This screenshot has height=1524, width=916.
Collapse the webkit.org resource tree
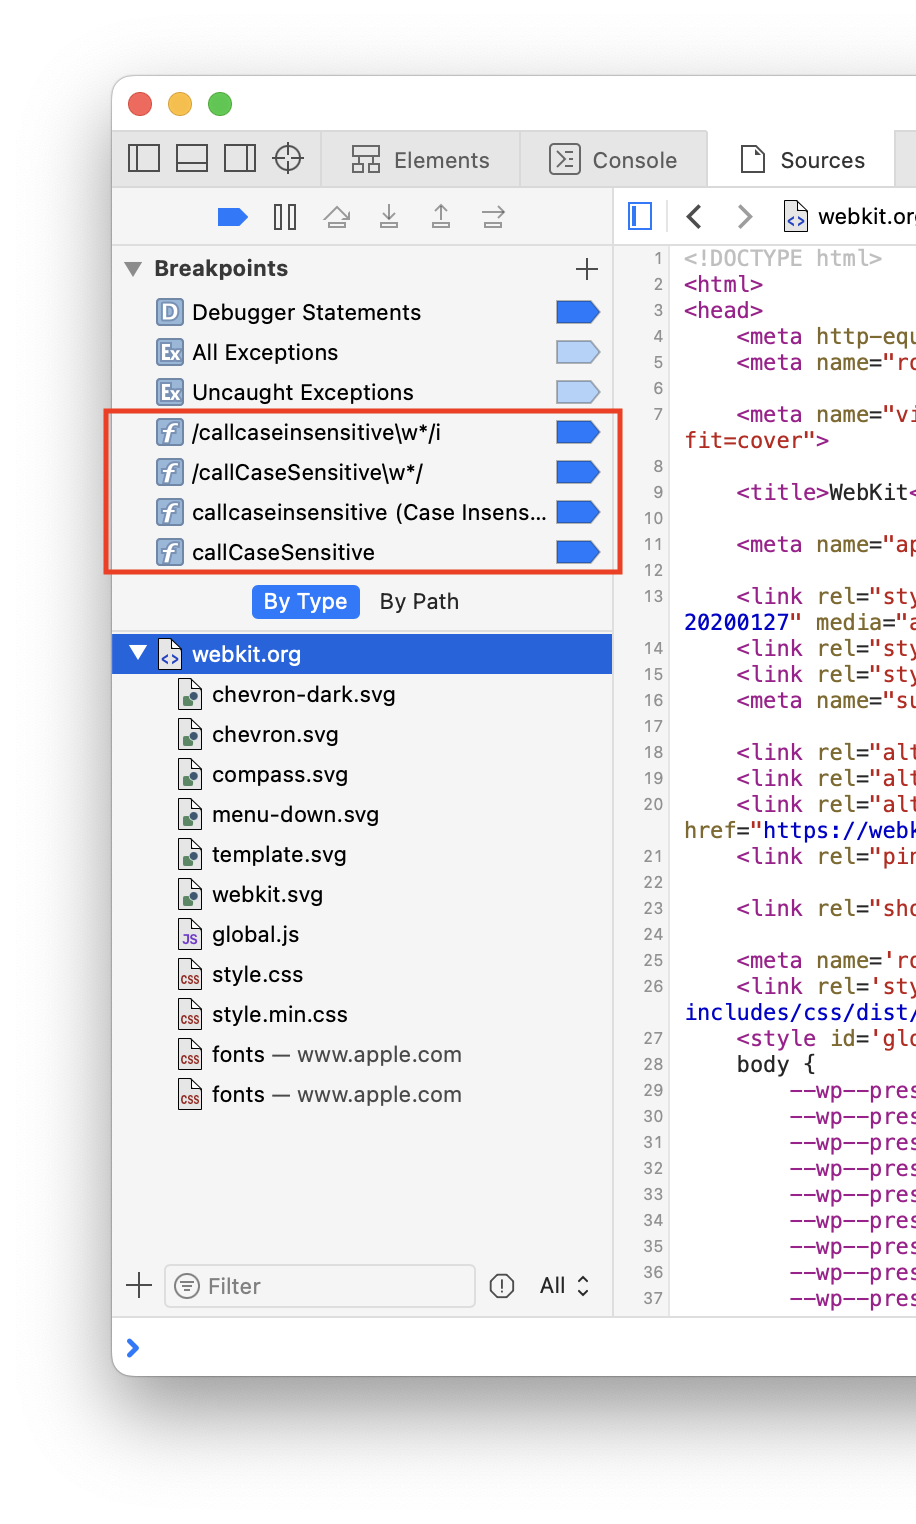tap(138, 654)
